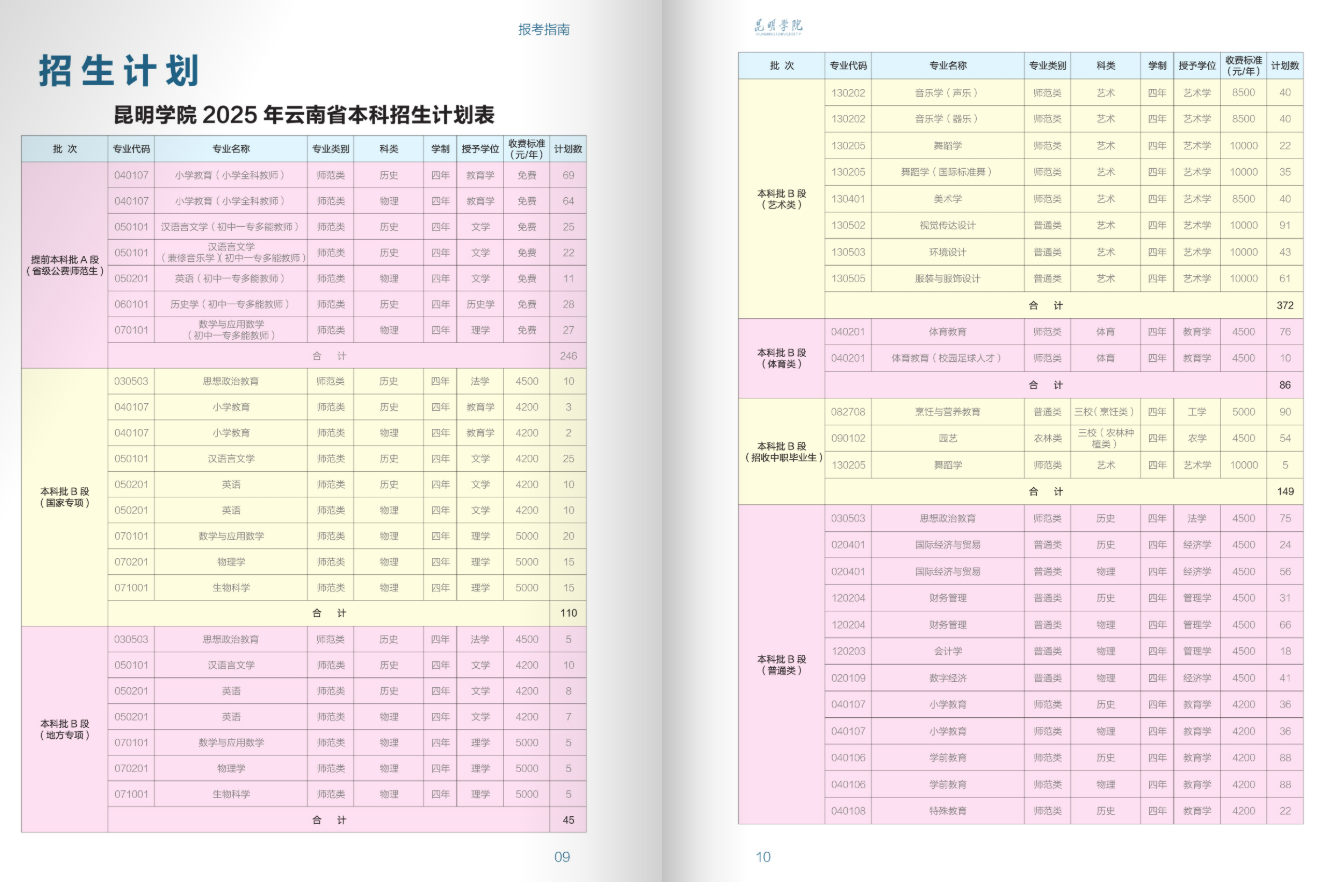This screenshot has height=882, width=1332.
Task: Click major 美术学
Action: click(947, 198)
